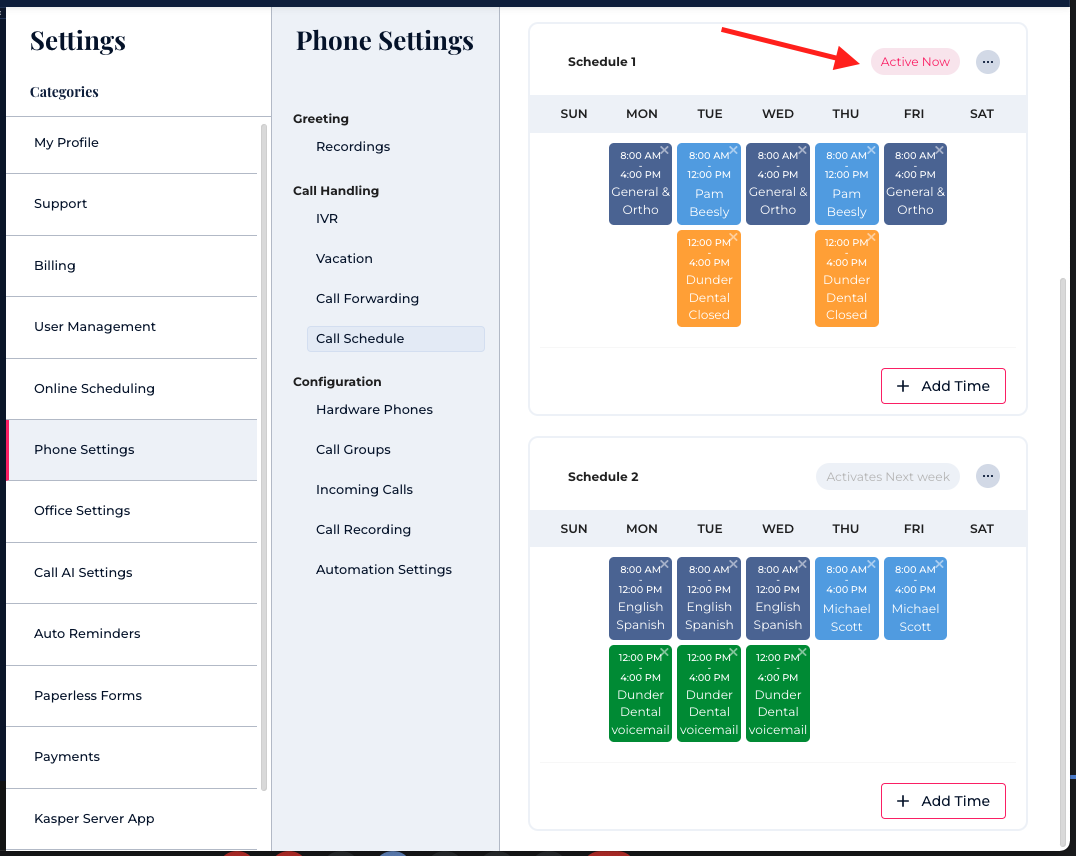This screenshot has height=856, width=1076.
Task: Go to Hardware Phones configuration
Action: click(x=374, y=410)
